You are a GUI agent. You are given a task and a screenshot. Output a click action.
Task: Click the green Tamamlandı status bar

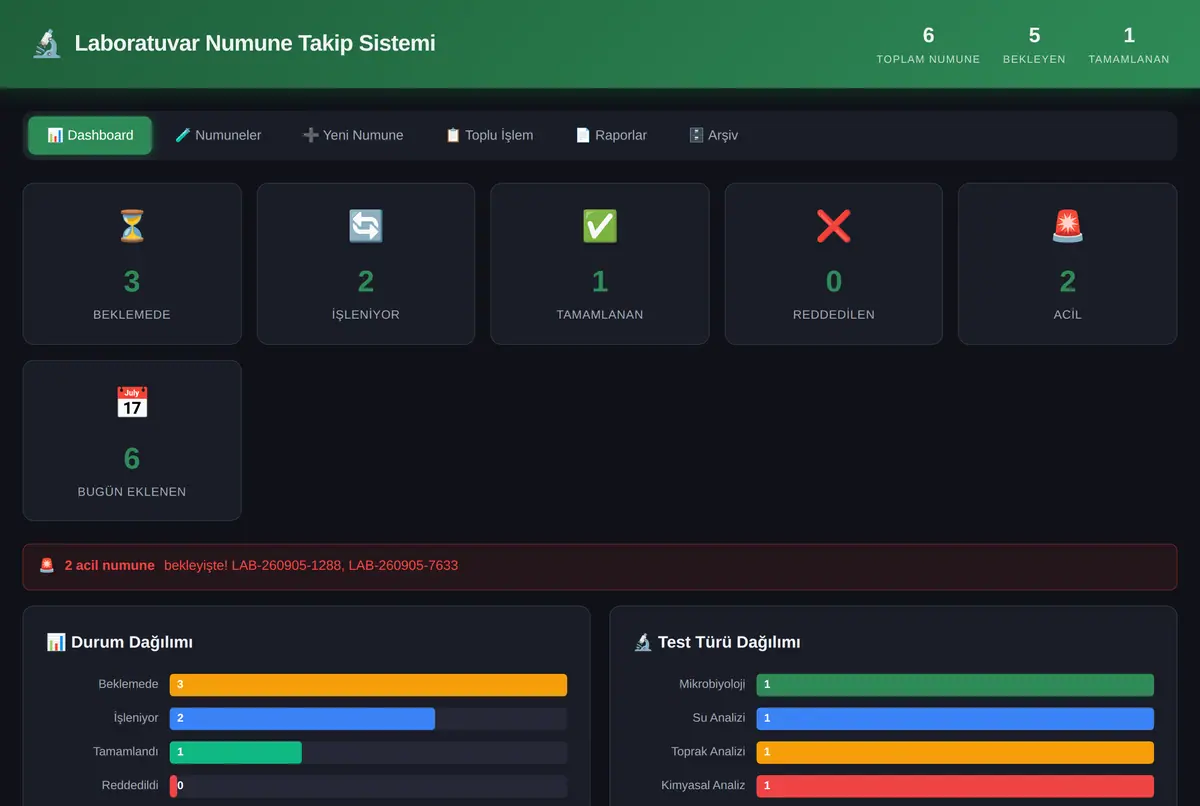coord(236,753)
